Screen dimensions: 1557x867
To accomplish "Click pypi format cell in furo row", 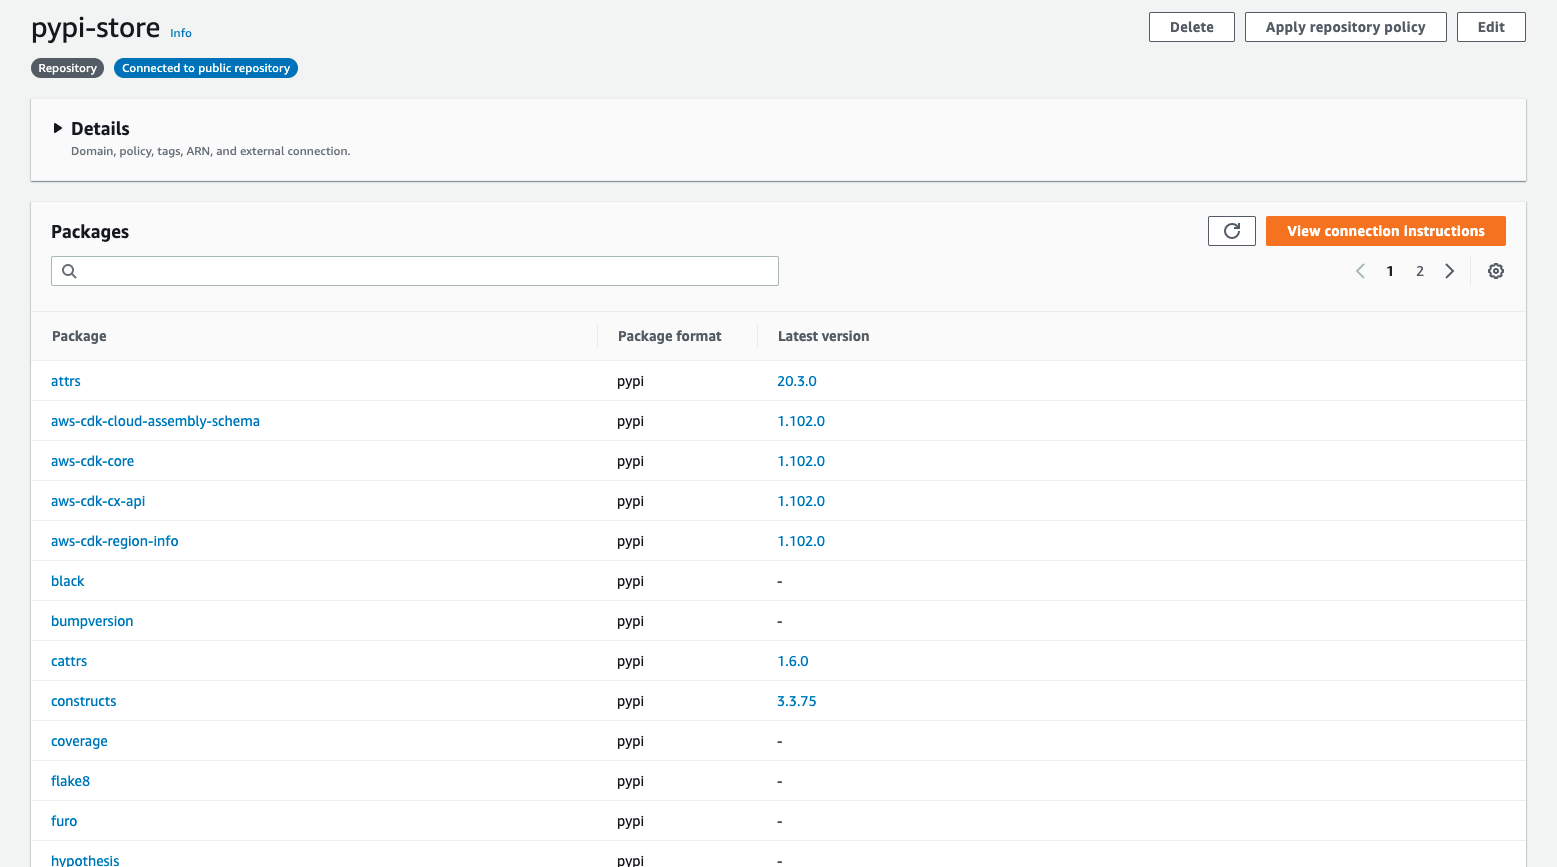I will [x=631, y=821].
